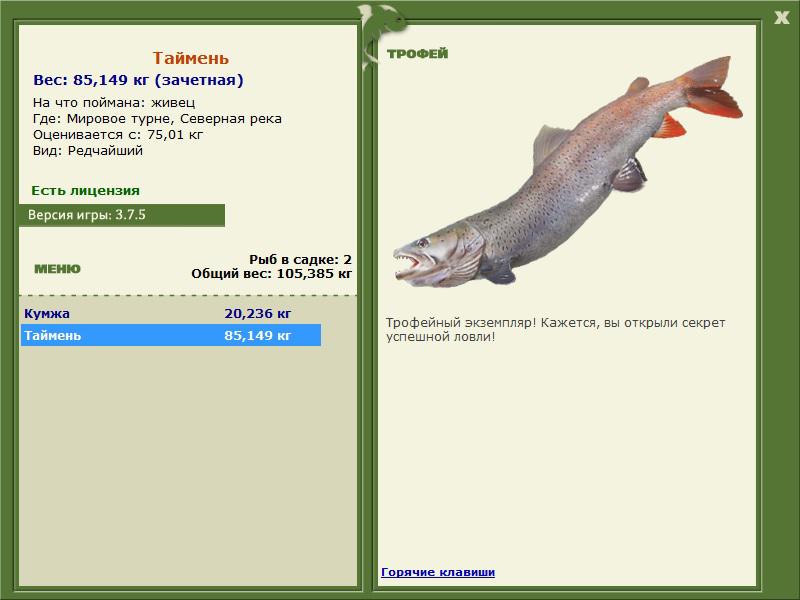
Task: Click the ТРОФЕЙ heading
Action: click(417, 54)
